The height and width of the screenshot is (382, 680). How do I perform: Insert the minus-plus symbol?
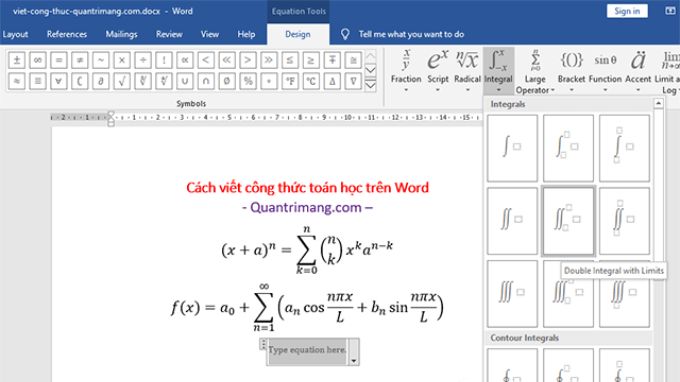pos(332,60)
